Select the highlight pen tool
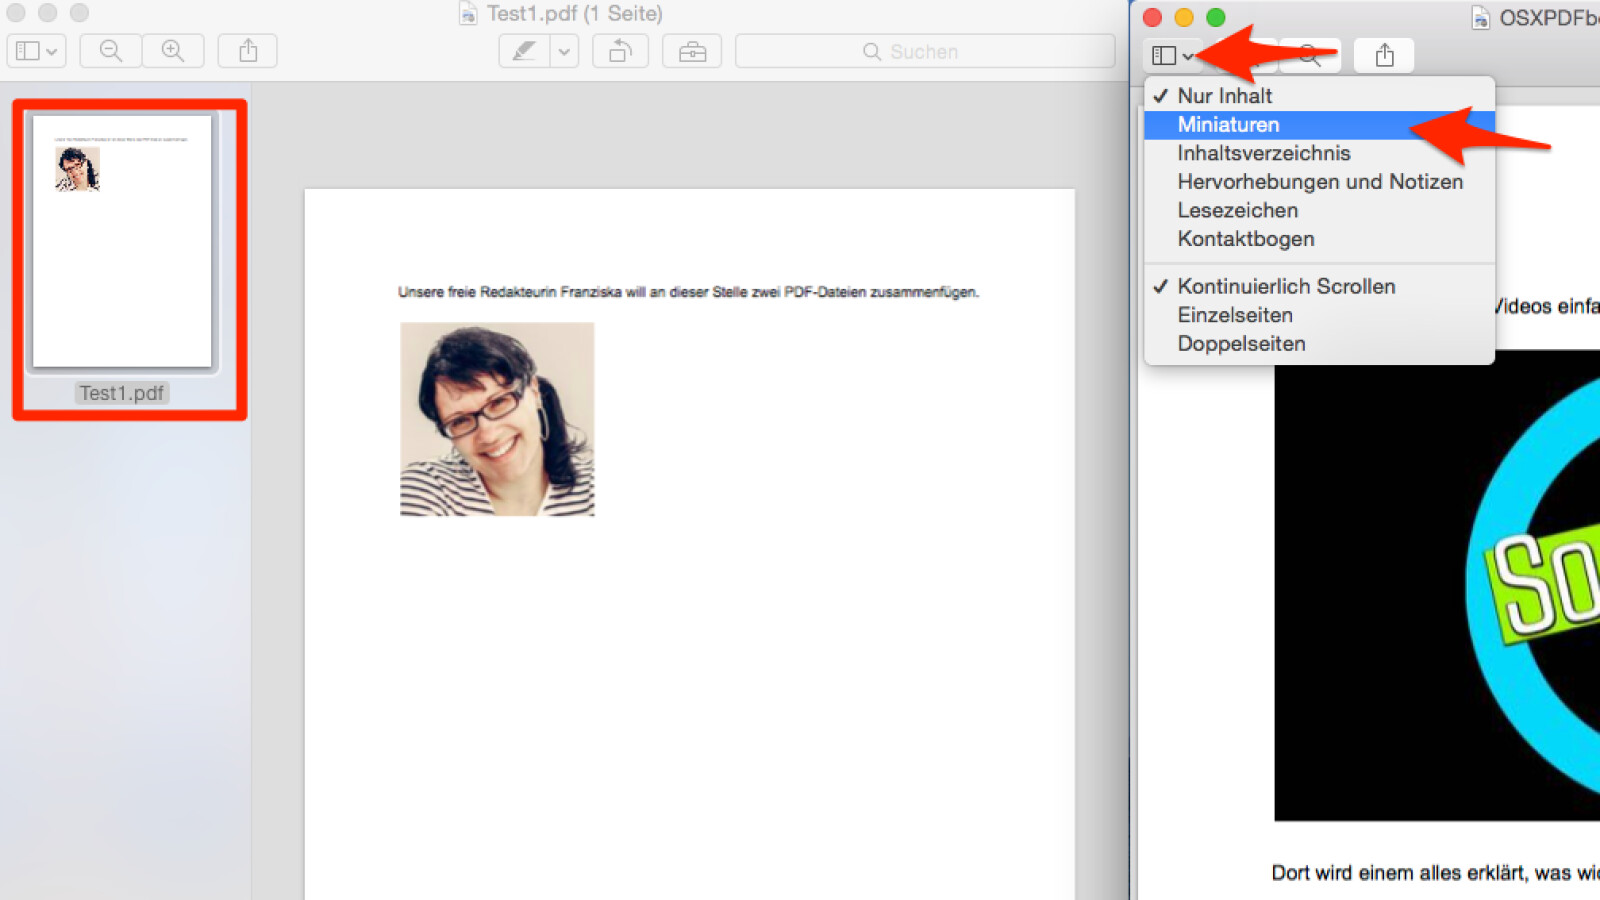 [524, 51]
